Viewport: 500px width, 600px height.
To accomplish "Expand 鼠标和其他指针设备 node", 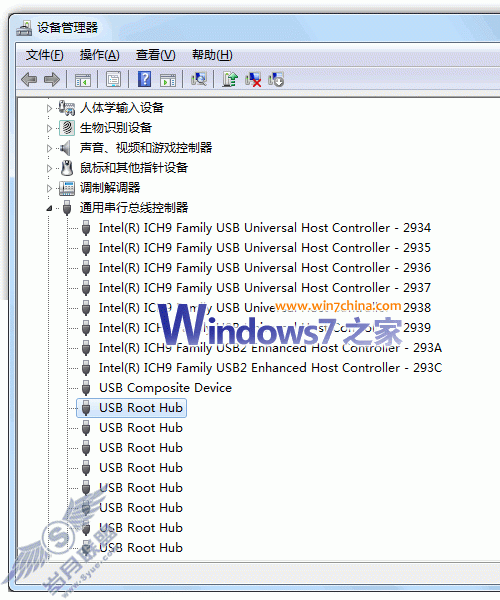I will pyautogui.click(x=49, y=168).
